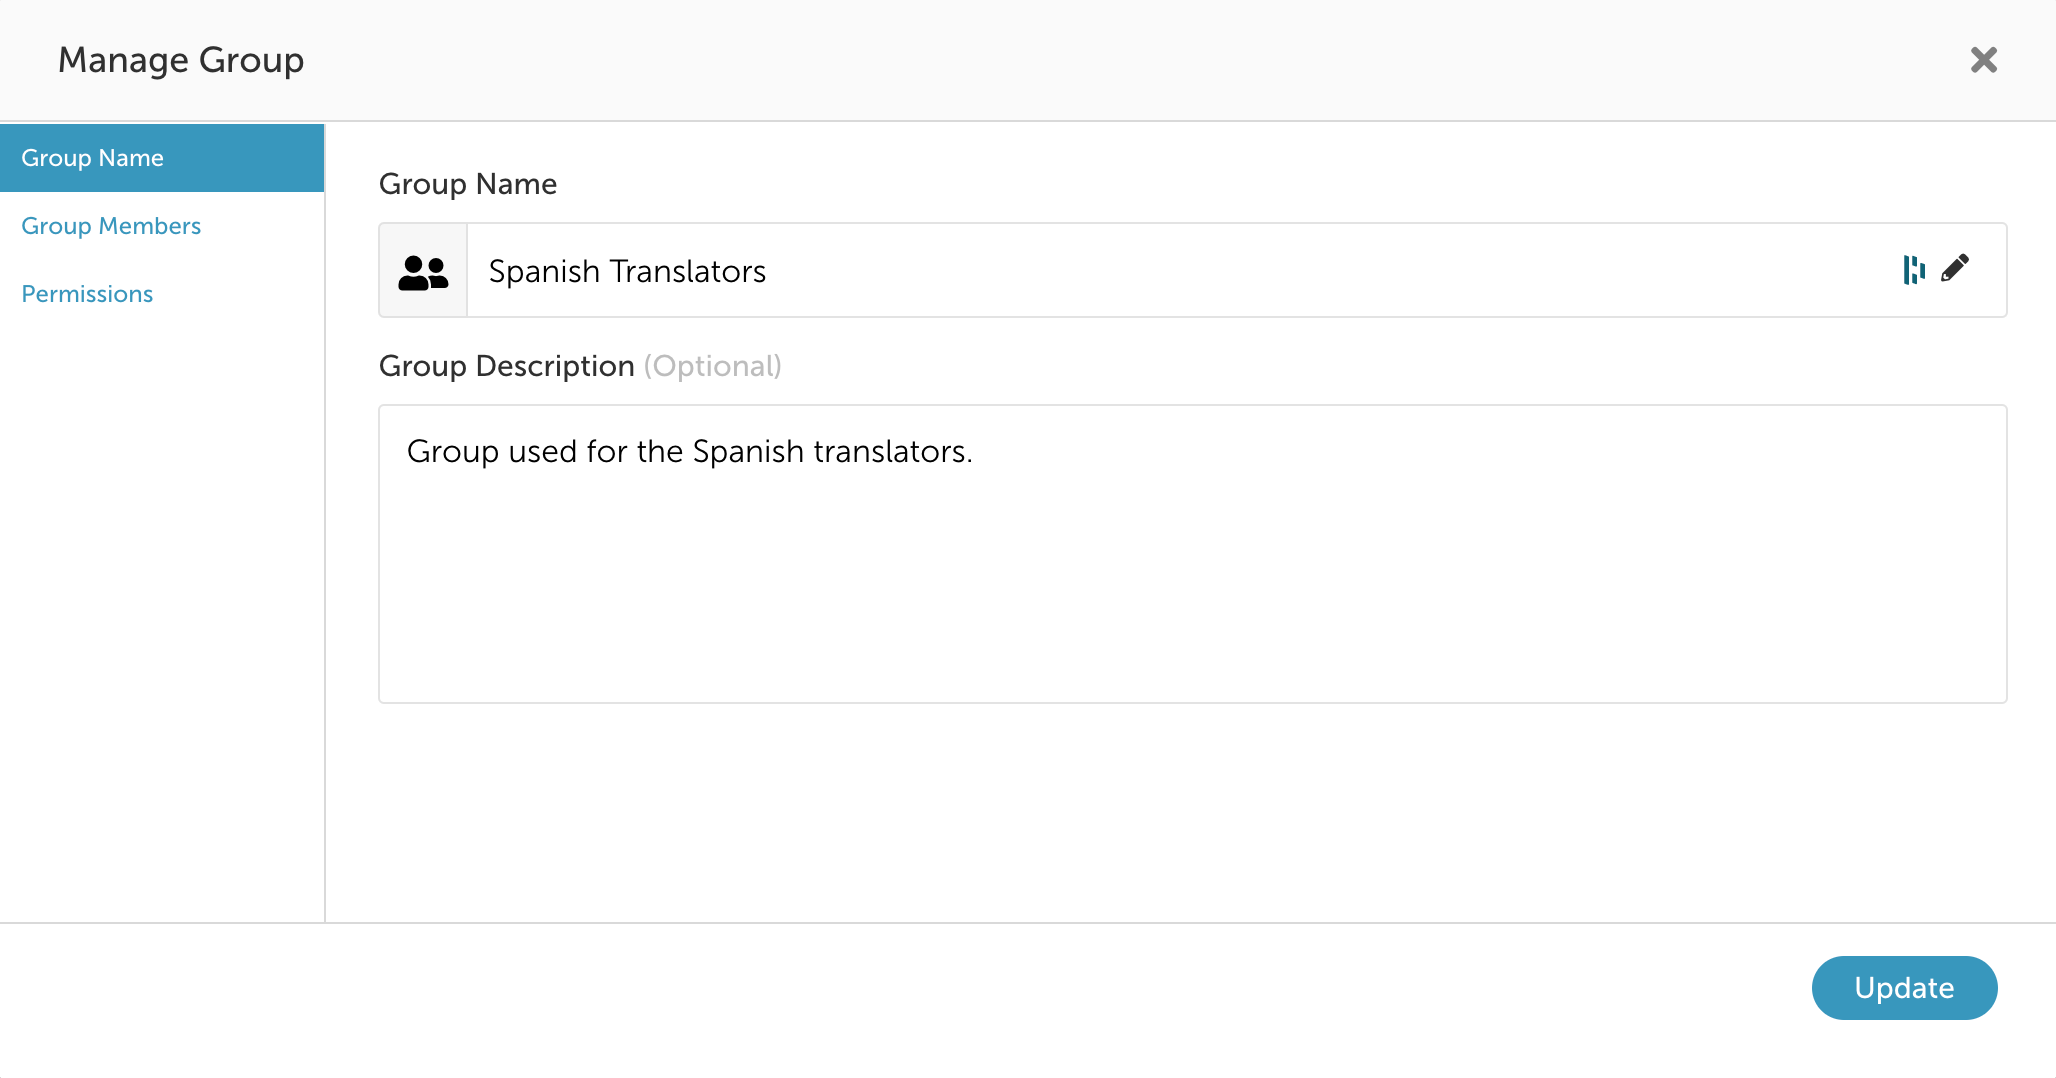Click blank space at bottom of description box
This screenshot has width=2056, height=1078.
(x=1192, y=640)
